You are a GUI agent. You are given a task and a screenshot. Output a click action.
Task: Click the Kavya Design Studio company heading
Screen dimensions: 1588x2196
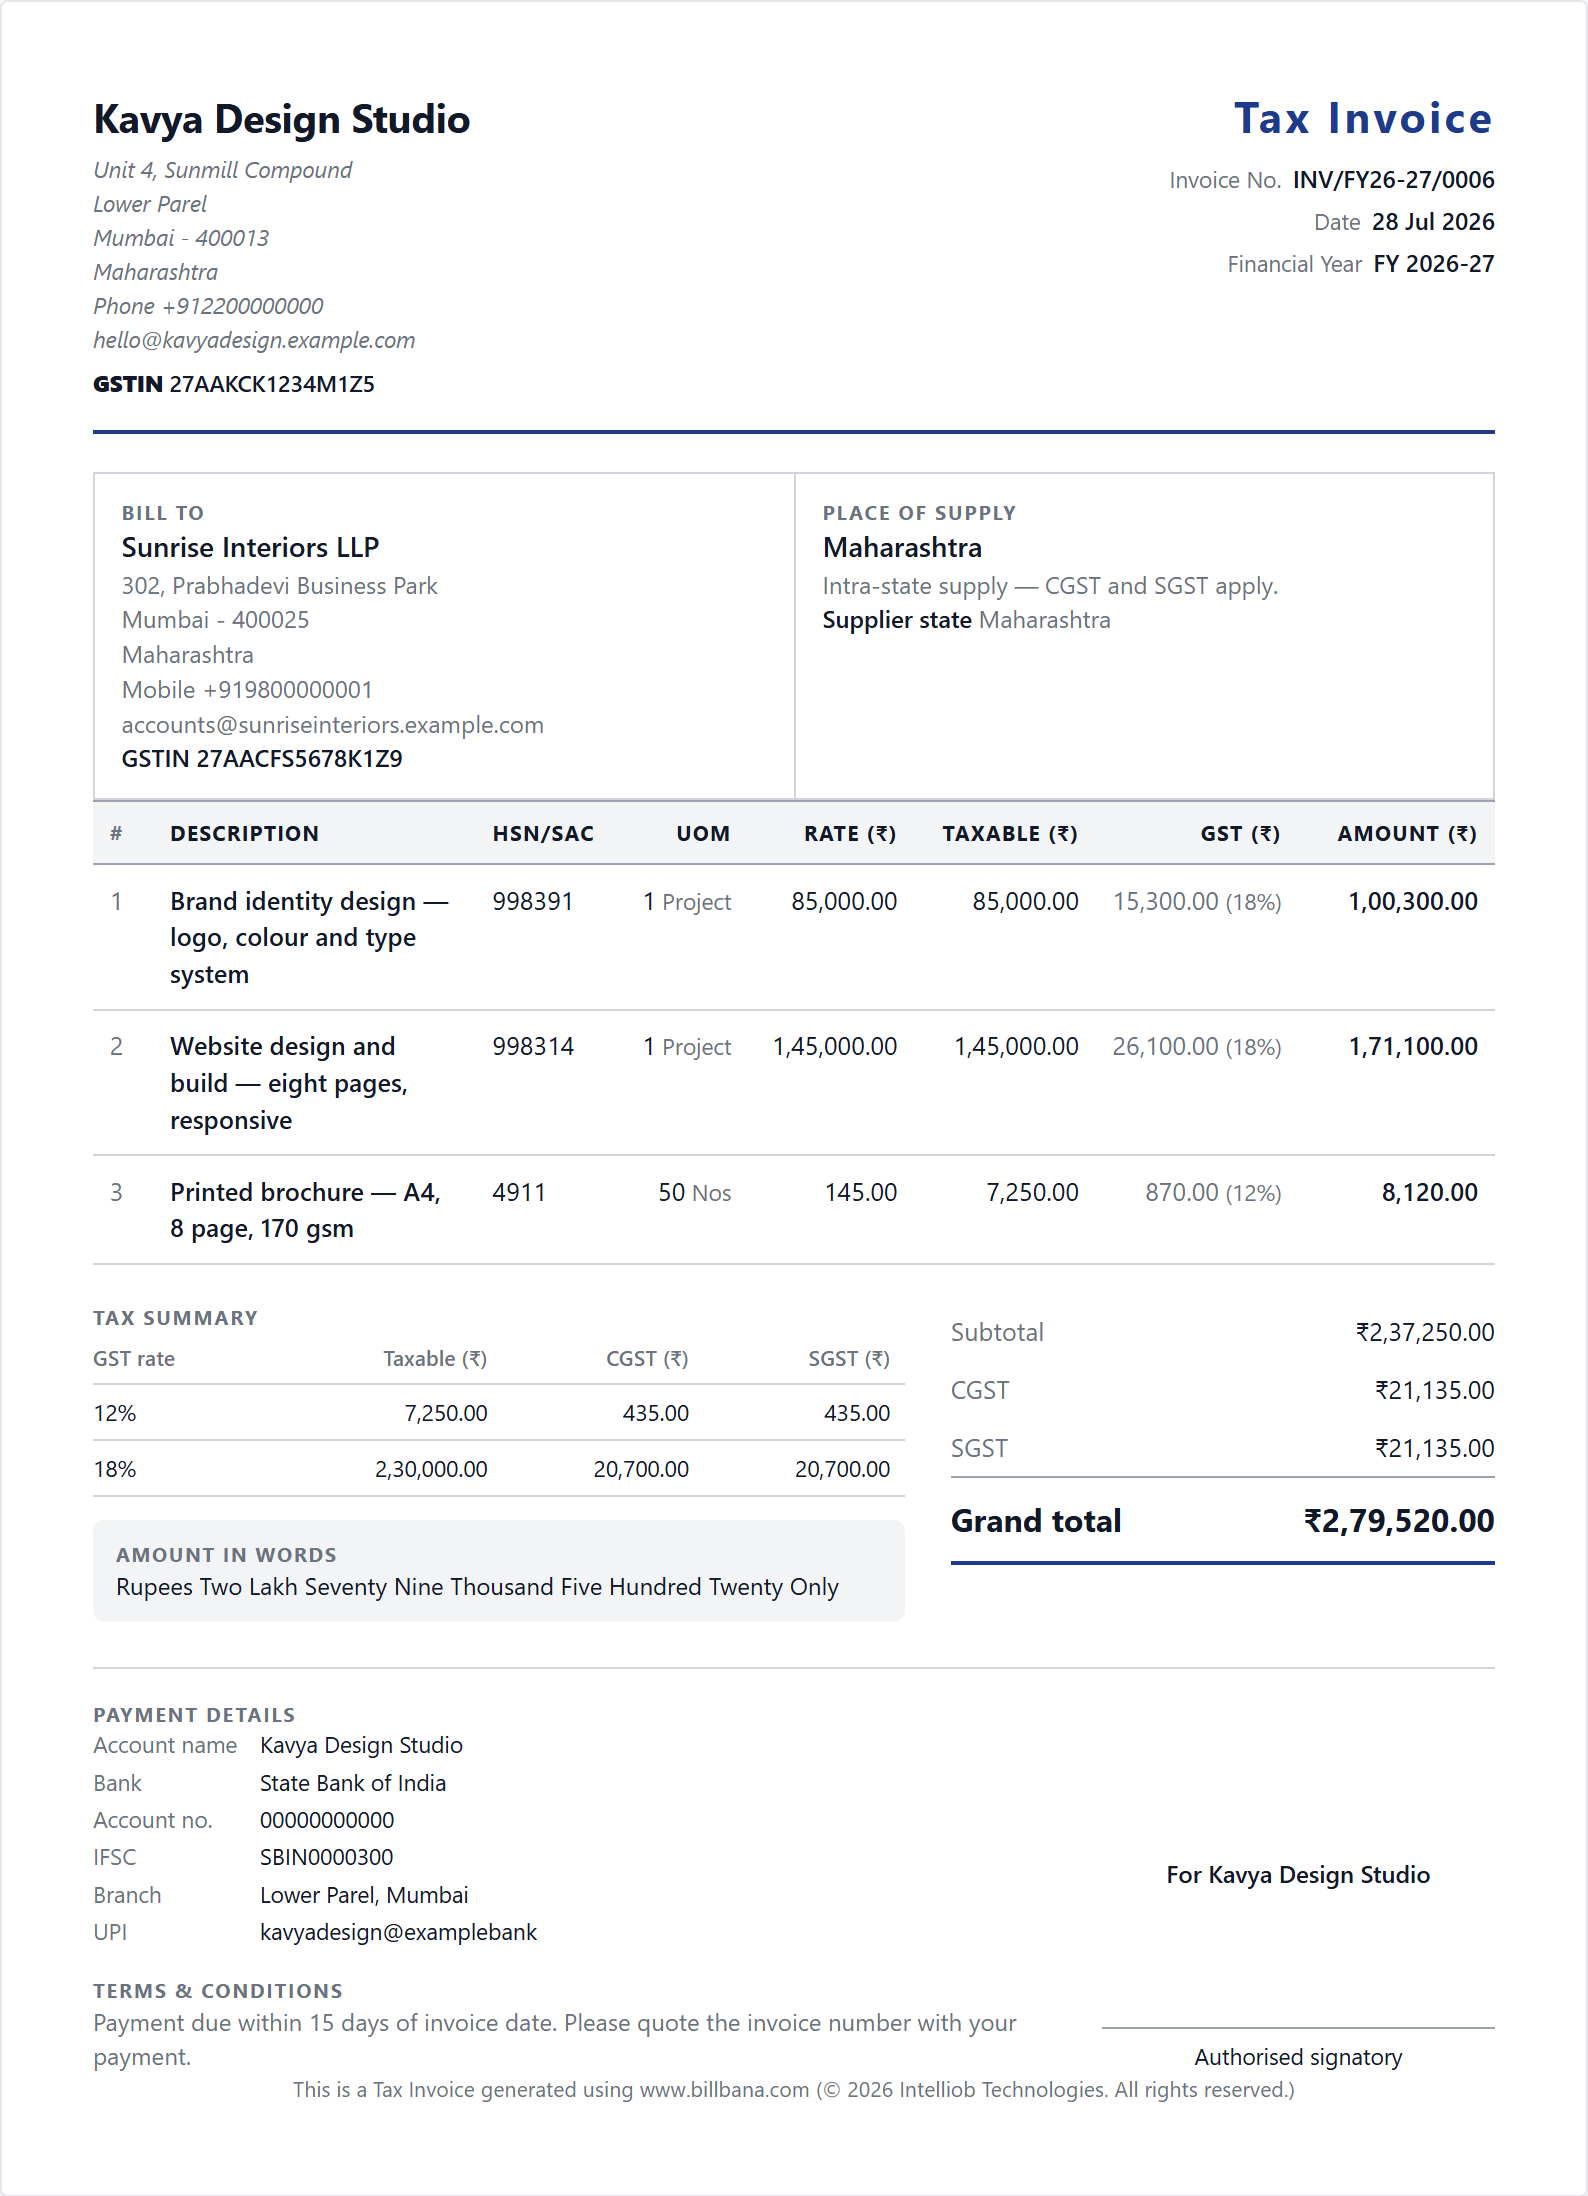point(281,119)
